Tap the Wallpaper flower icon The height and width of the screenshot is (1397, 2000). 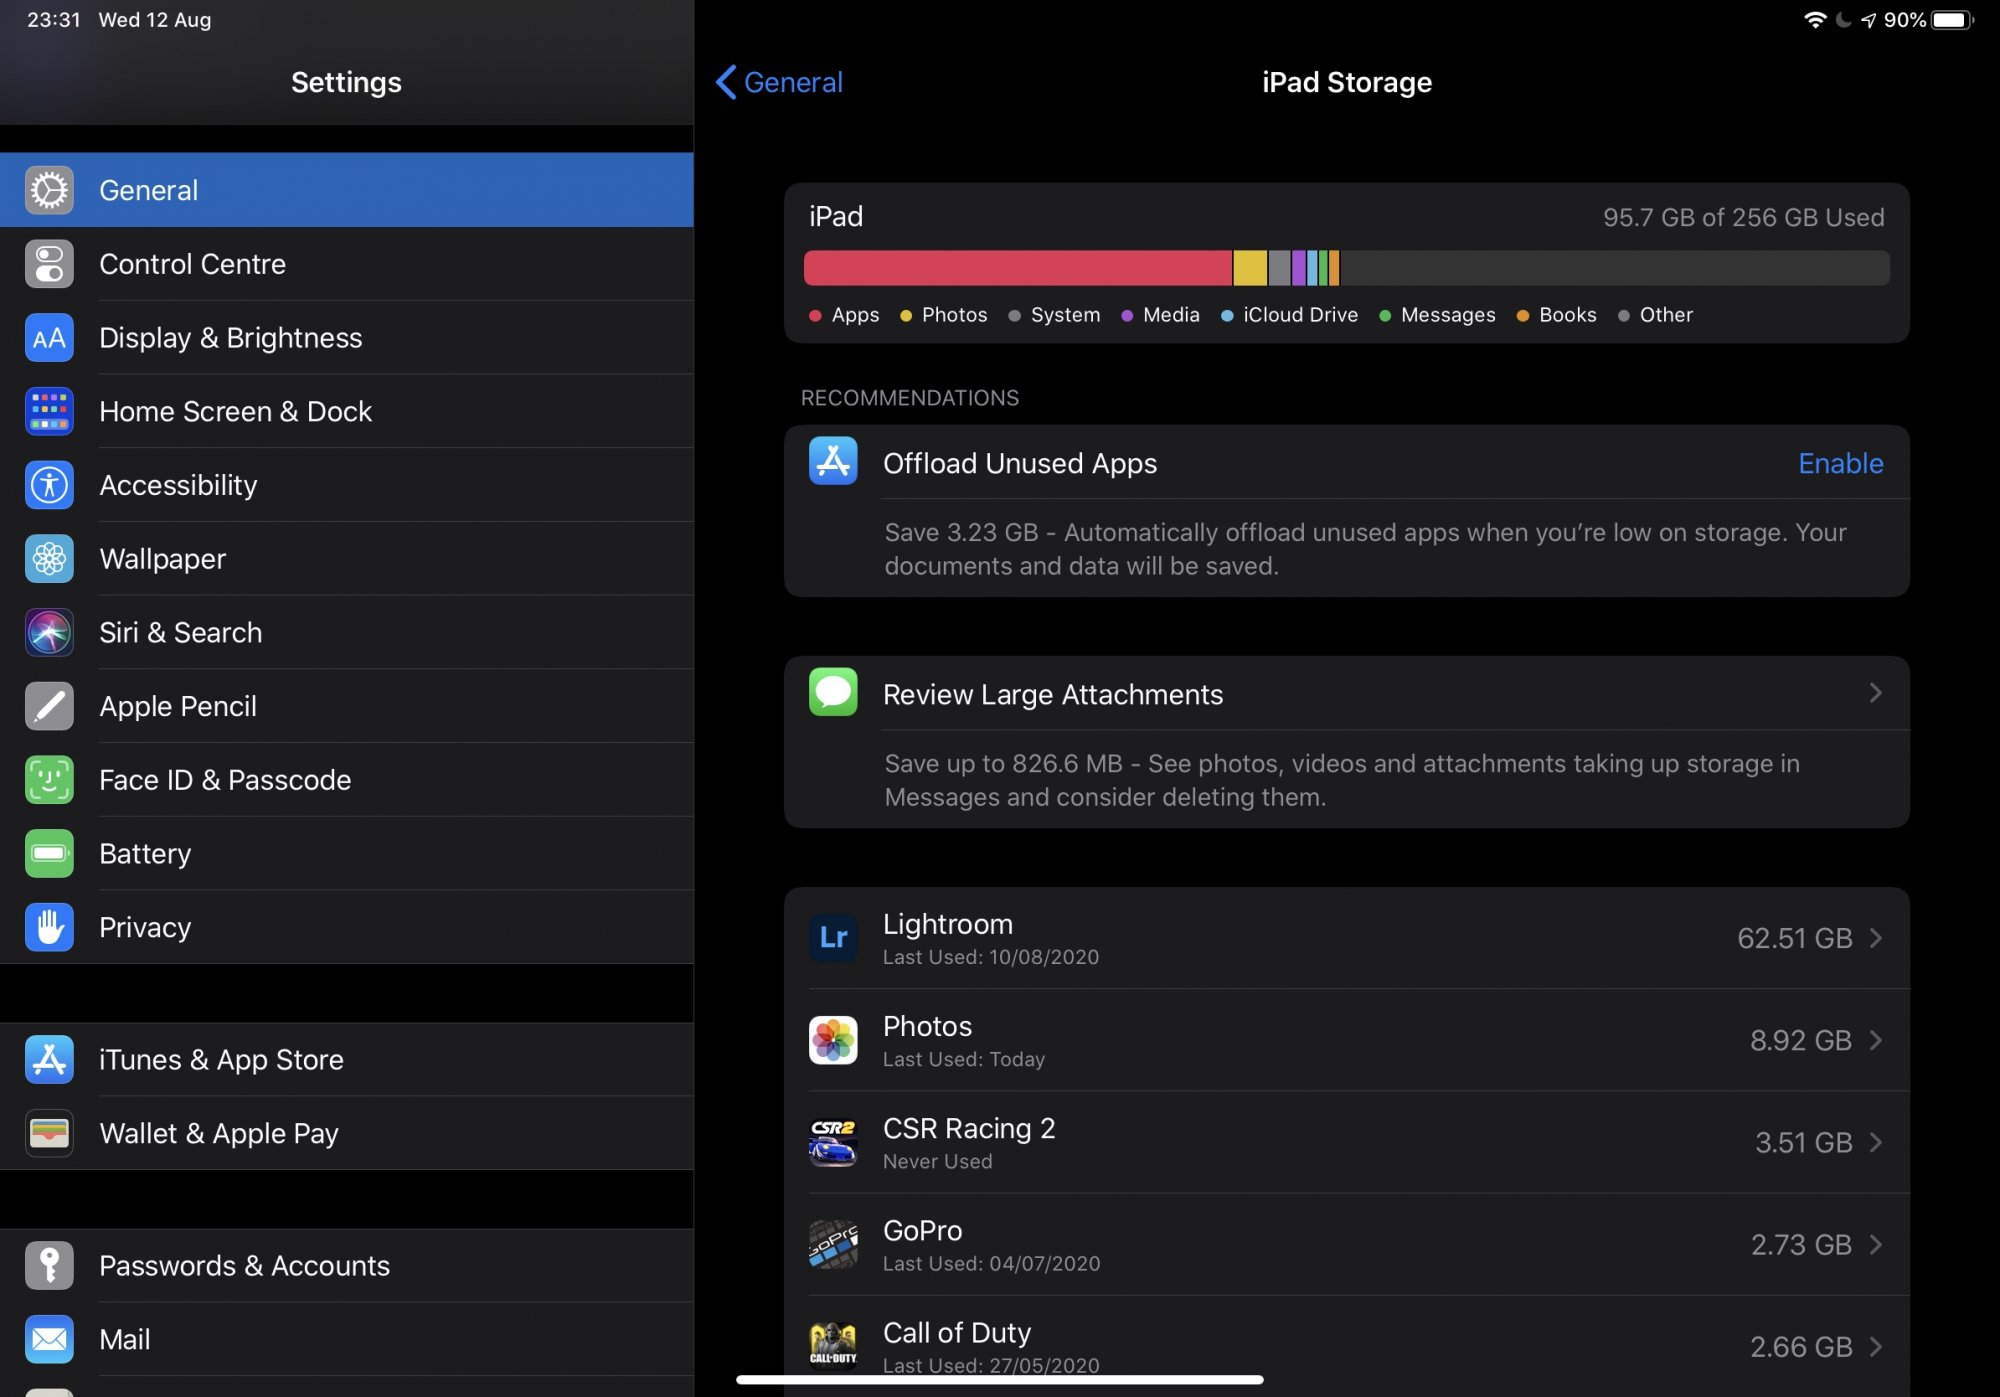pyautogui.click(x=49, y=559)
